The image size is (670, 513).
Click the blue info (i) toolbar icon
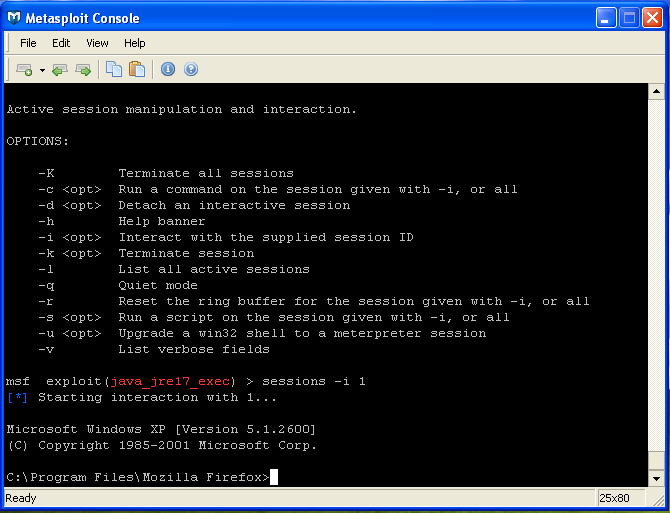(x=168, y=69)
